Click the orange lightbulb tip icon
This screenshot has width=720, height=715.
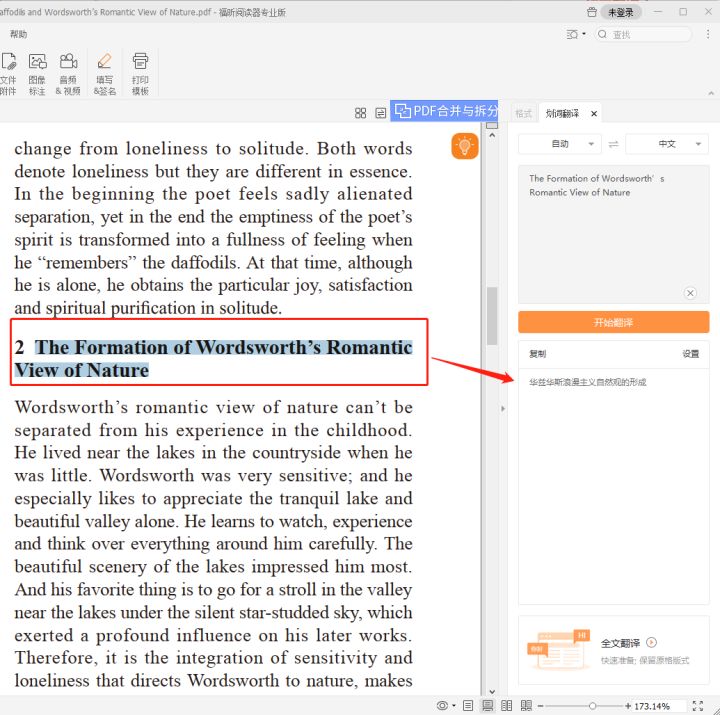(x=464, y=146)
